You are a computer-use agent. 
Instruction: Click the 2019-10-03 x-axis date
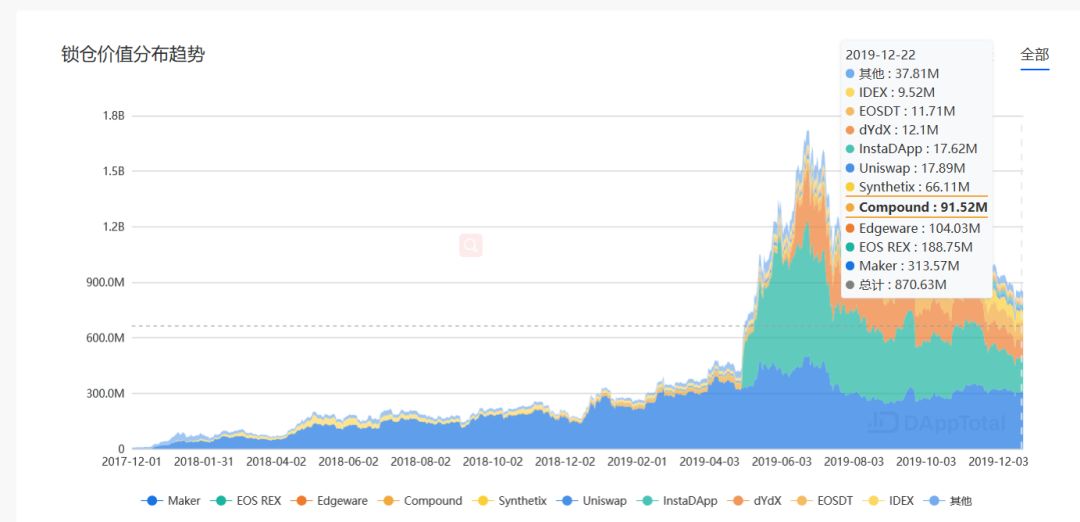click(x=926, y=461)
